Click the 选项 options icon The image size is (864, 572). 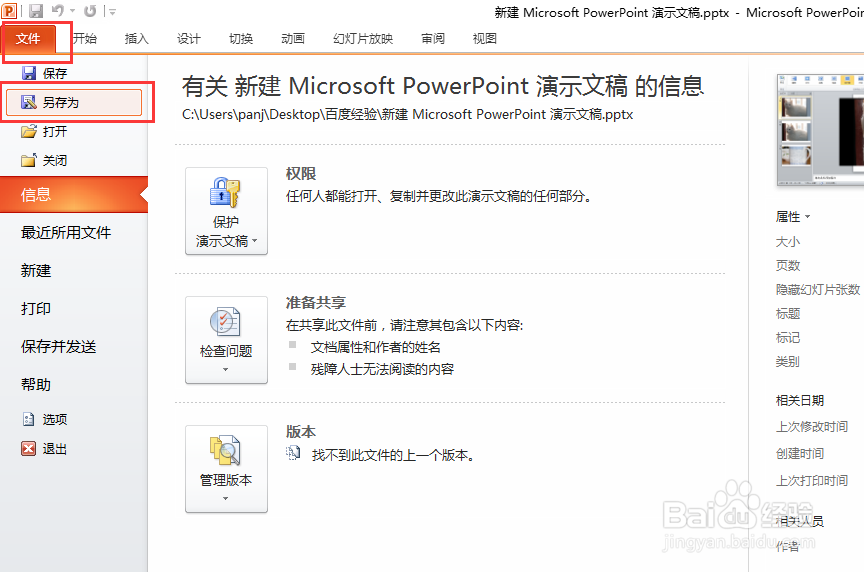29,419
